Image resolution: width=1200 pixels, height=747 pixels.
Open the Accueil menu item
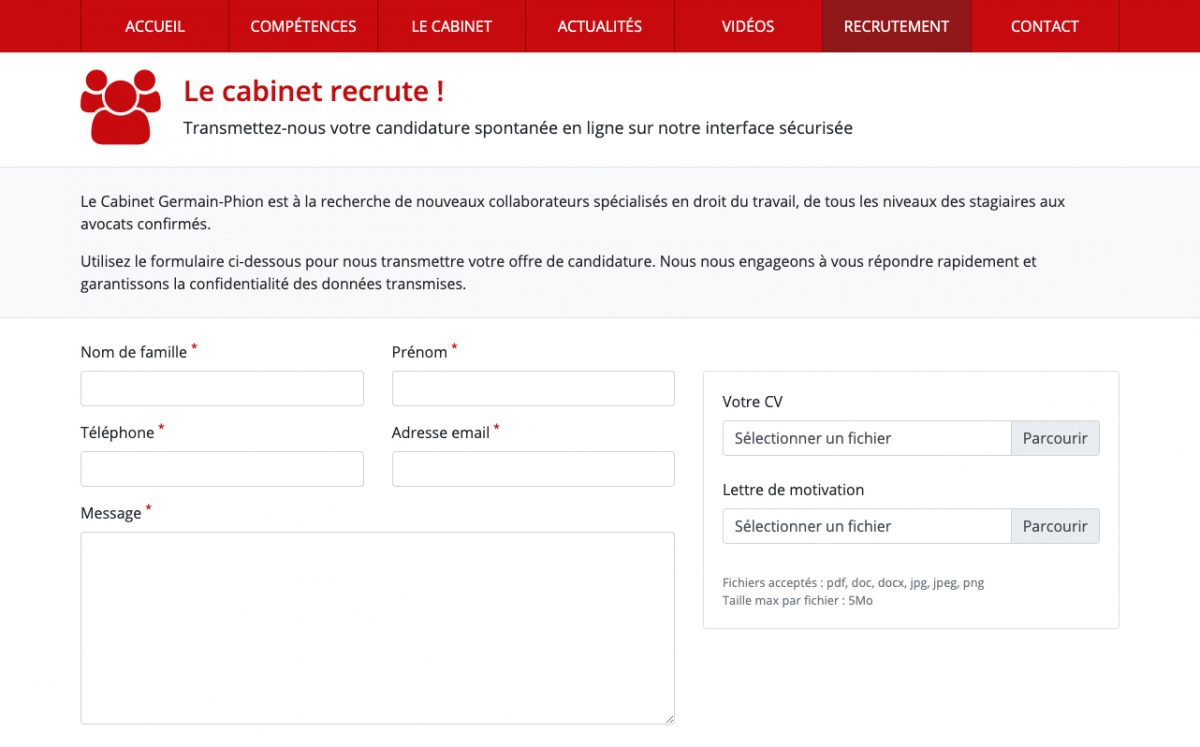(155, 26)
